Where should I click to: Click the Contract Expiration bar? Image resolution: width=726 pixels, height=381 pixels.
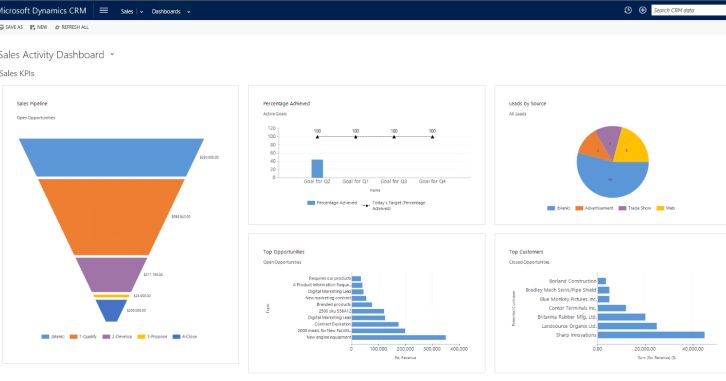(x=375, y=325)
